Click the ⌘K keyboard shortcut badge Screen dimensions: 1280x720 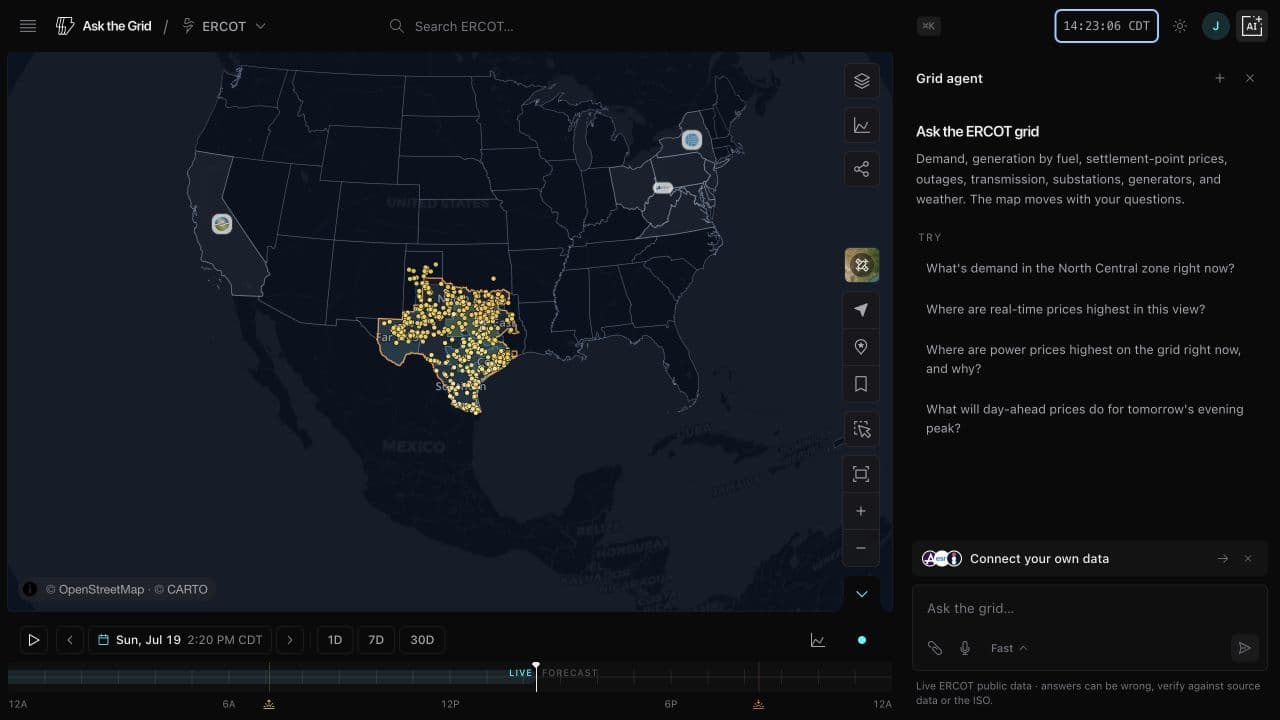(928, 26)
